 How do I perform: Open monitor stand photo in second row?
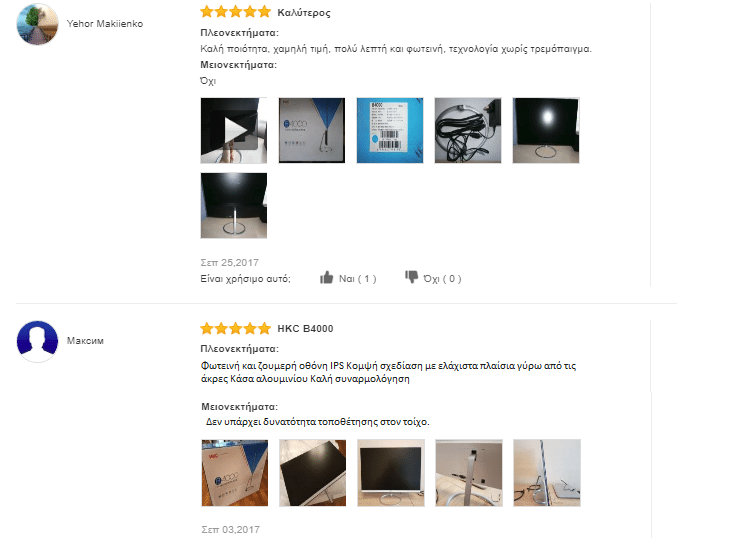234,205
